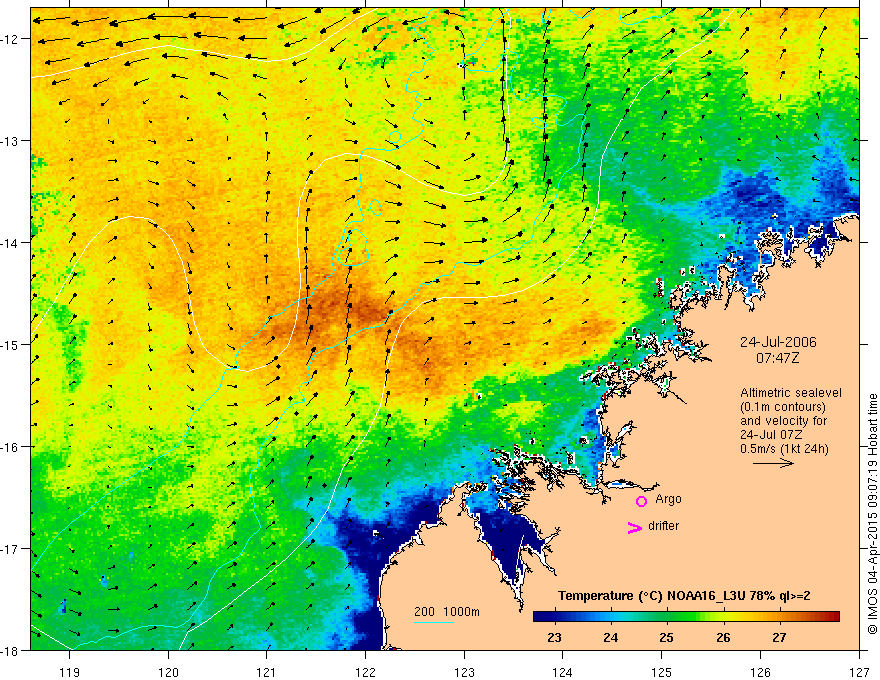The image size is (880, 680).
Task: Click the 24 value on the color scale
Action: 610,637
